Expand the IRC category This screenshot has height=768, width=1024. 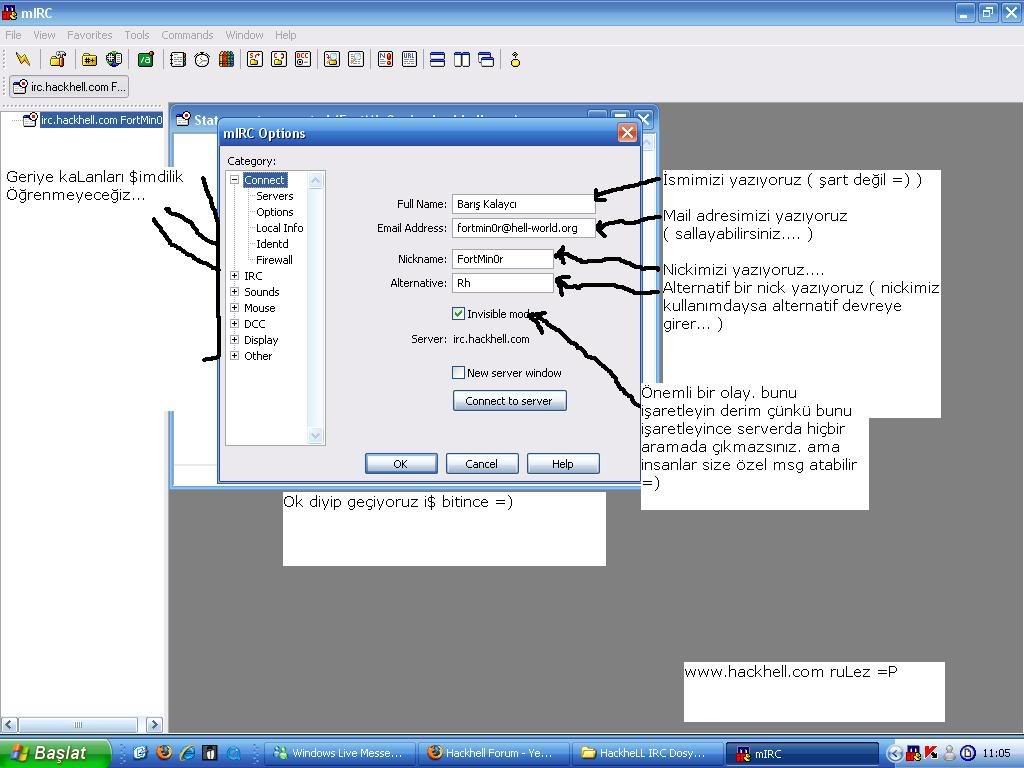click(x=234, y=276)
